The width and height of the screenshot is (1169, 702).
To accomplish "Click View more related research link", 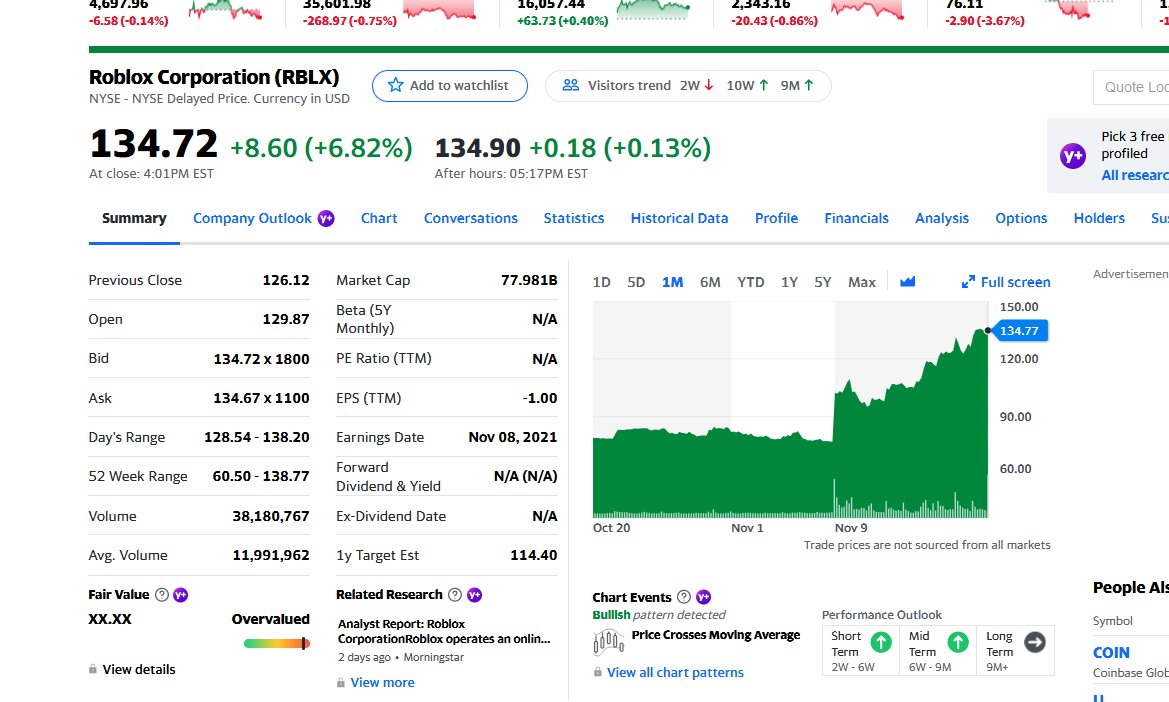I will pyautogui.click(x=382, y=683).
